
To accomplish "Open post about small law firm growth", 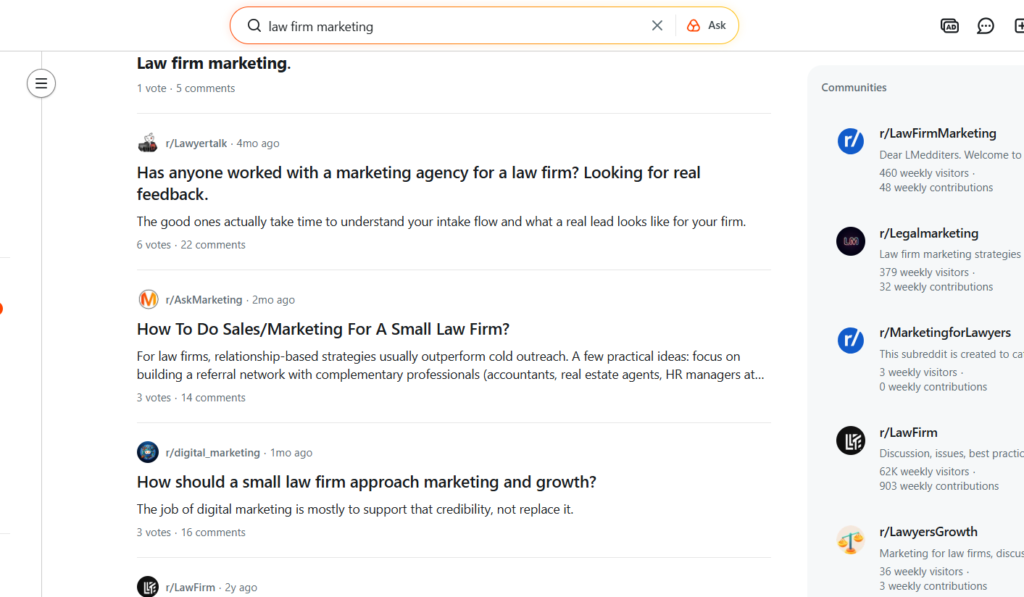I will [366, 482].
